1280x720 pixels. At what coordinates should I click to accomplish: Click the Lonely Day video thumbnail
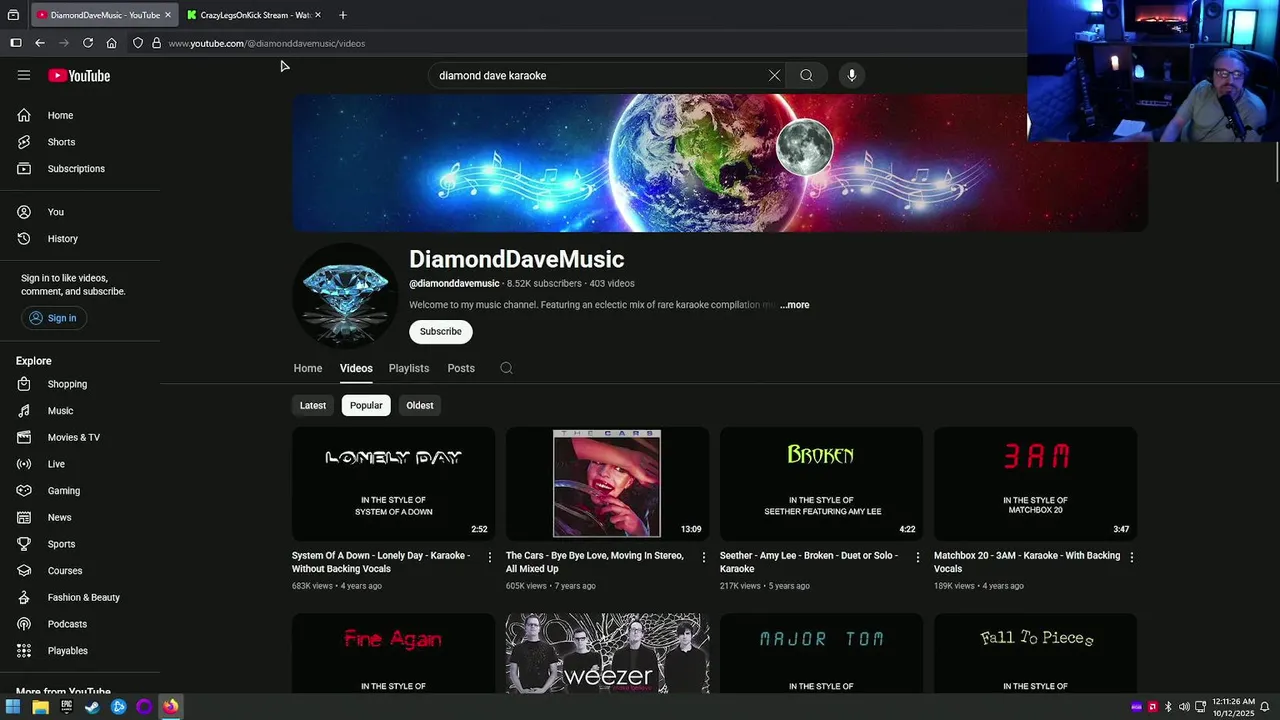coord(393,484)
